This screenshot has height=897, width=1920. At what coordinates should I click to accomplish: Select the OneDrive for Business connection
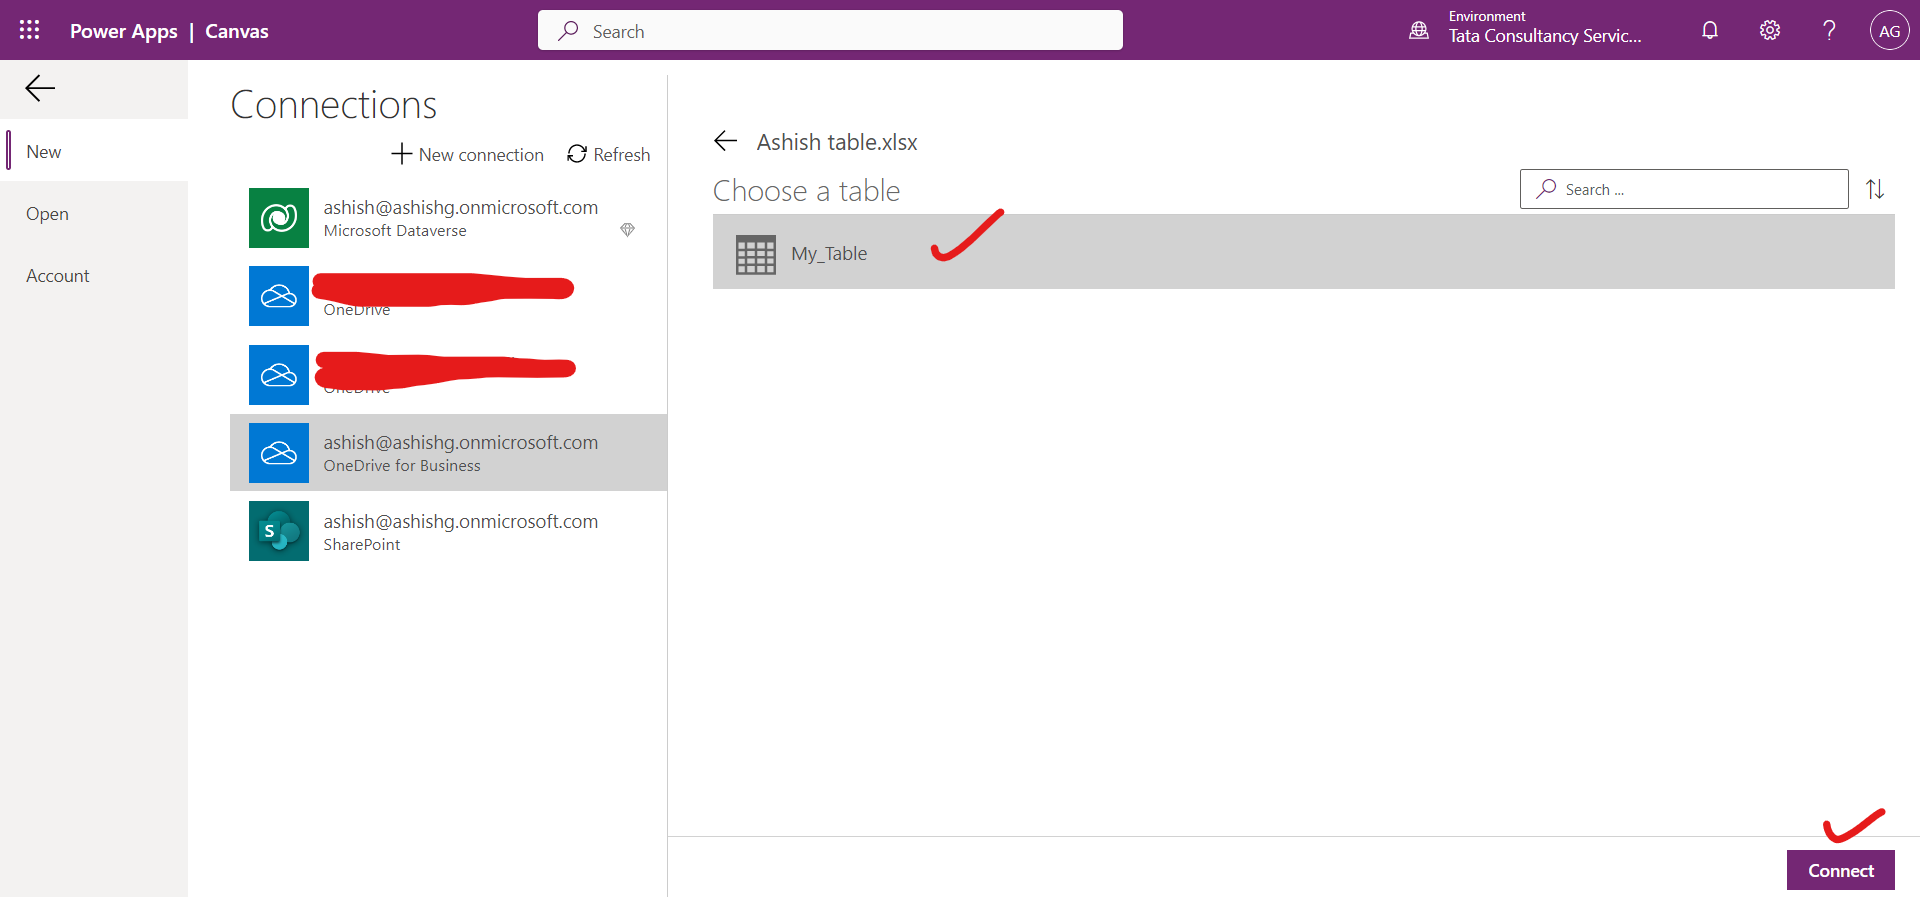[448, 453]
